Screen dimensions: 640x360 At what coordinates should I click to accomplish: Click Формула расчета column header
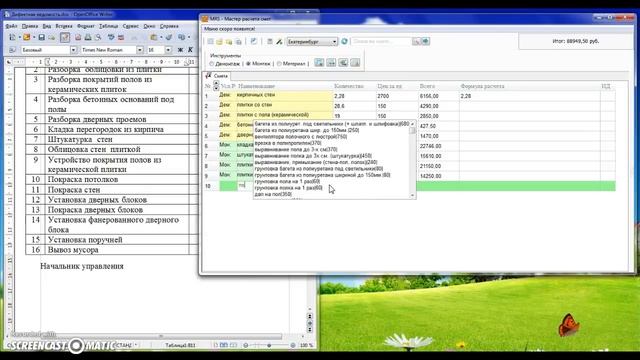tap(482, 87)
